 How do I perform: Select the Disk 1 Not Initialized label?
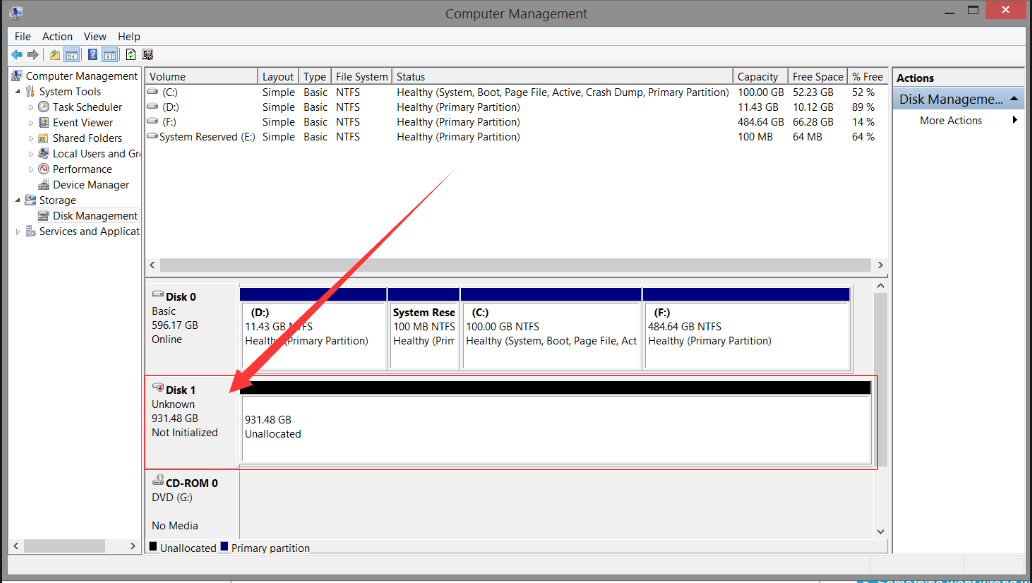point(184,432)
